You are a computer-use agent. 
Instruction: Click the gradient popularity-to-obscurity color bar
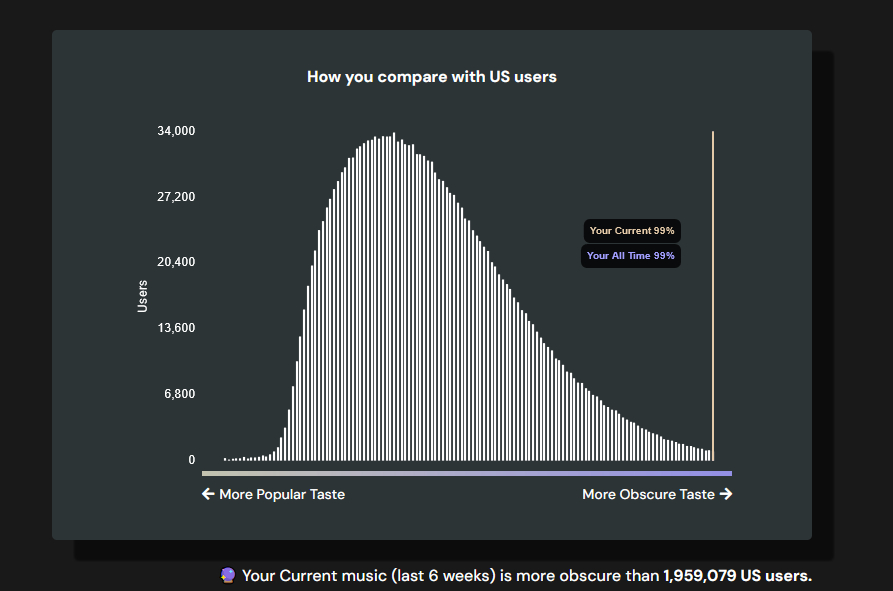[467, 473]
